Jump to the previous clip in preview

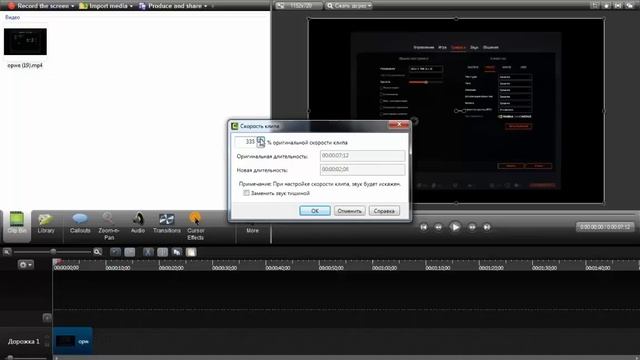click(x=424, y=227)
